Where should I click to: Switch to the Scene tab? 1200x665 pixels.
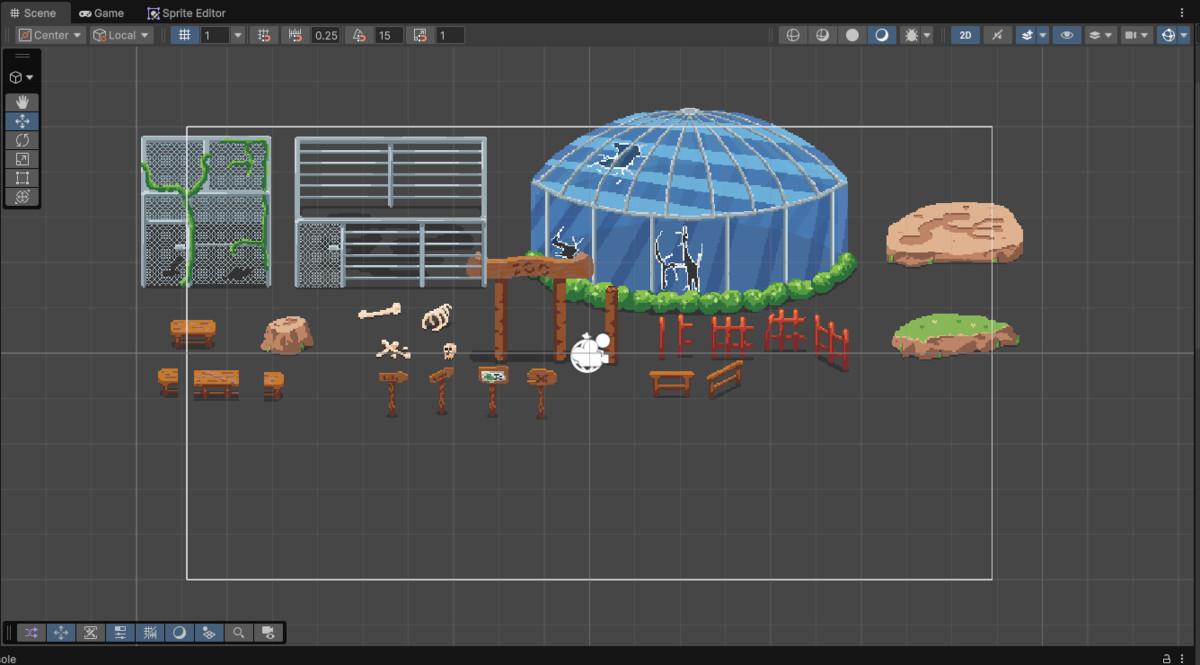pos(33,13)
